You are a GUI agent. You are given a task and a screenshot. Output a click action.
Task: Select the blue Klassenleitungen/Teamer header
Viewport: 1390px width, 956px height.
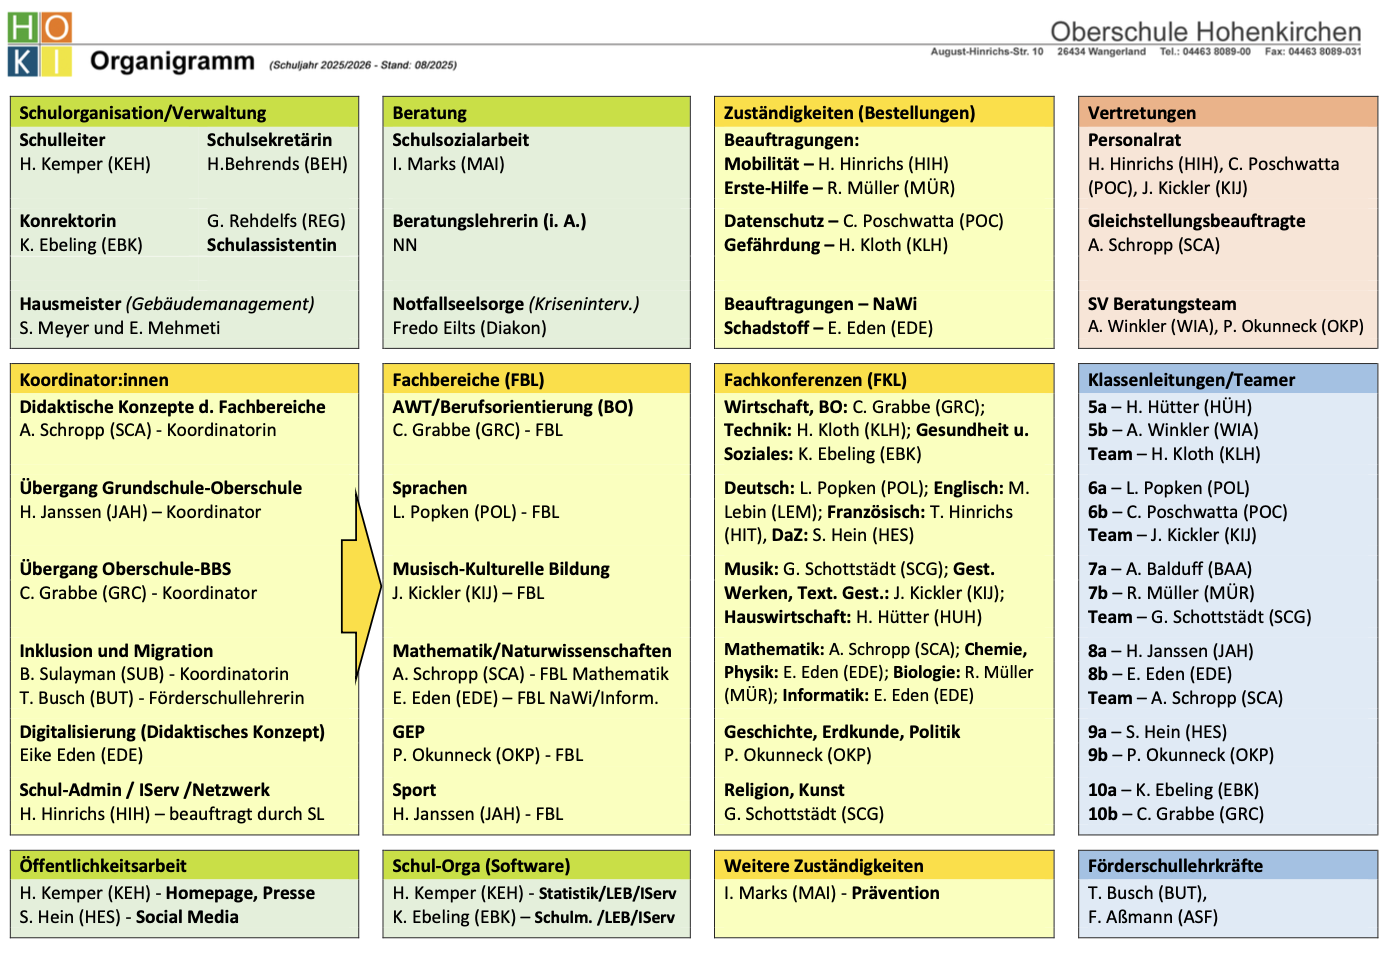click(x=1191, y=380)
